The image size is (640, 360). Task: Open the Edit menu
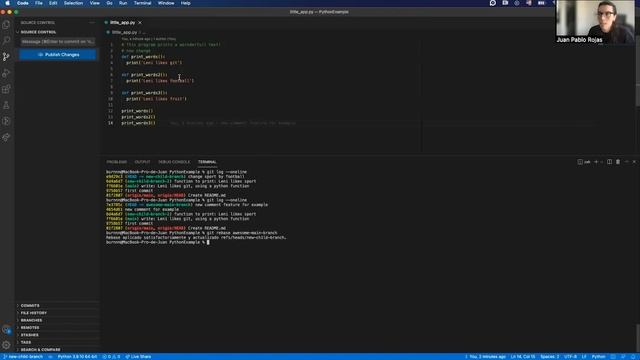53,3
